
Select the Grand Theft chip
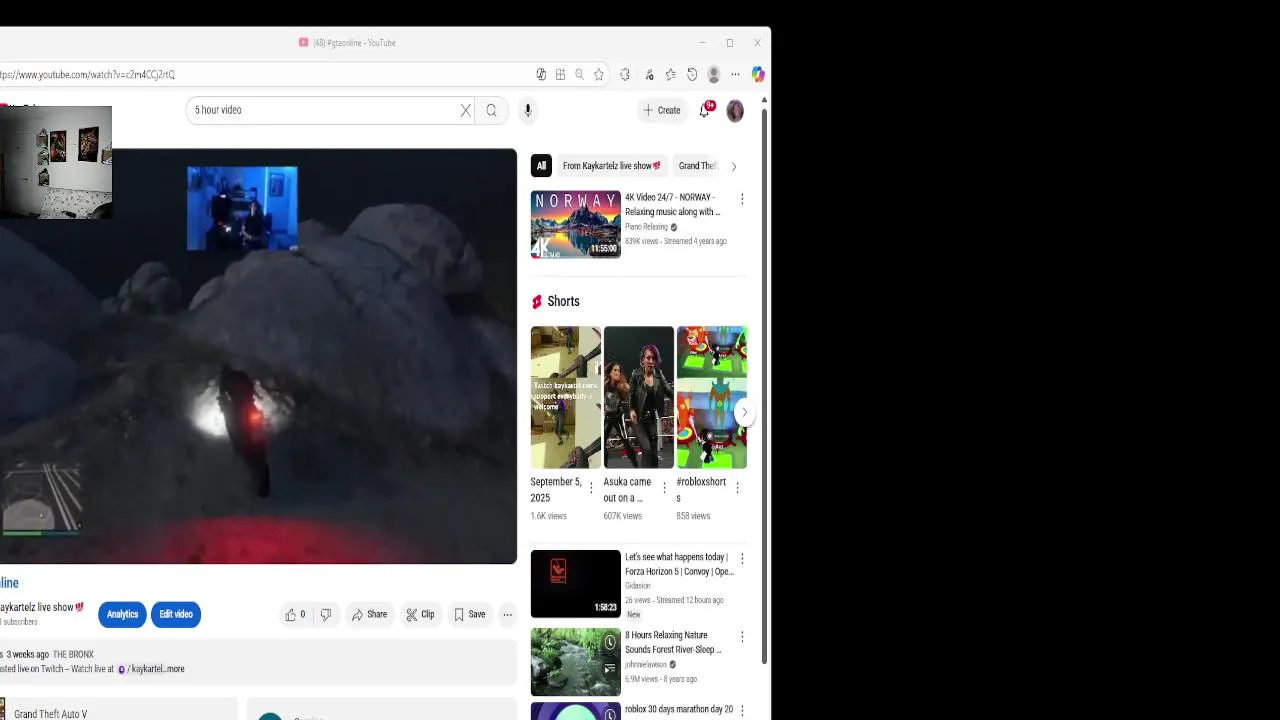(697, 166)
